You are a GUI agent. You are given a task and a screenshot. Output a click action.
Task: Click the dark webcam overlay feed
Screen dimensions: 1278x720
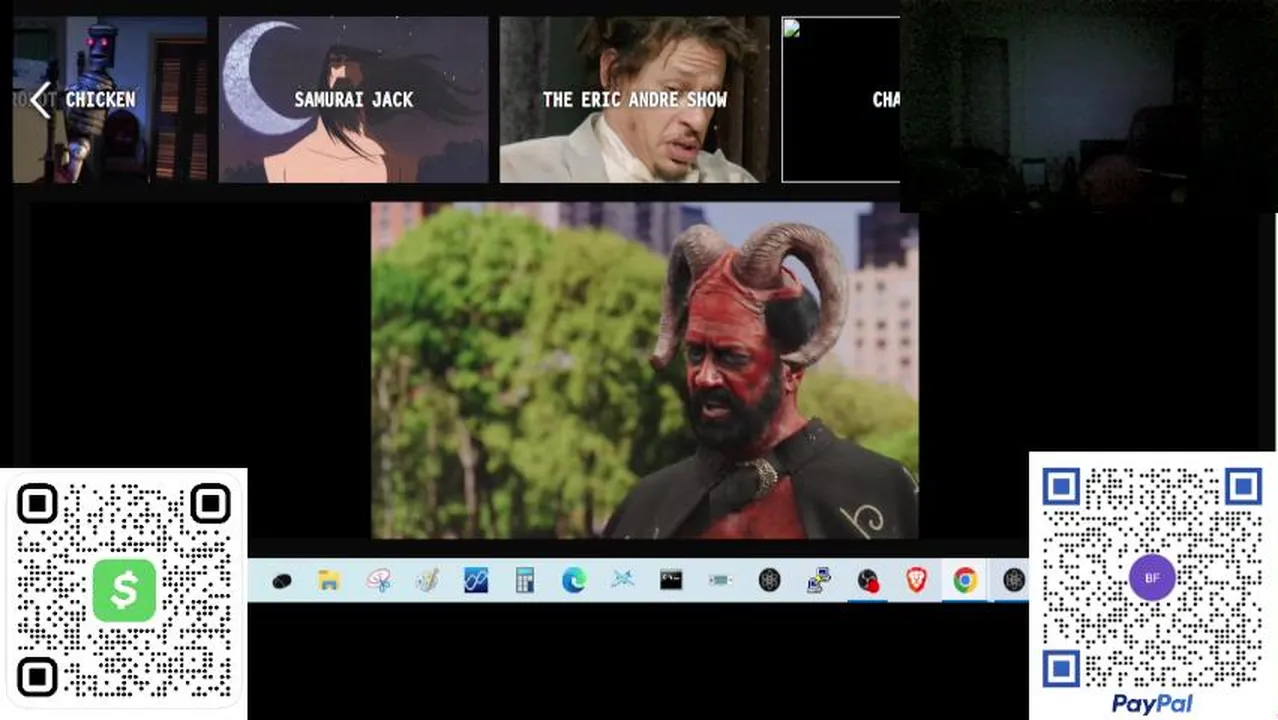[x=1089, y=106]
